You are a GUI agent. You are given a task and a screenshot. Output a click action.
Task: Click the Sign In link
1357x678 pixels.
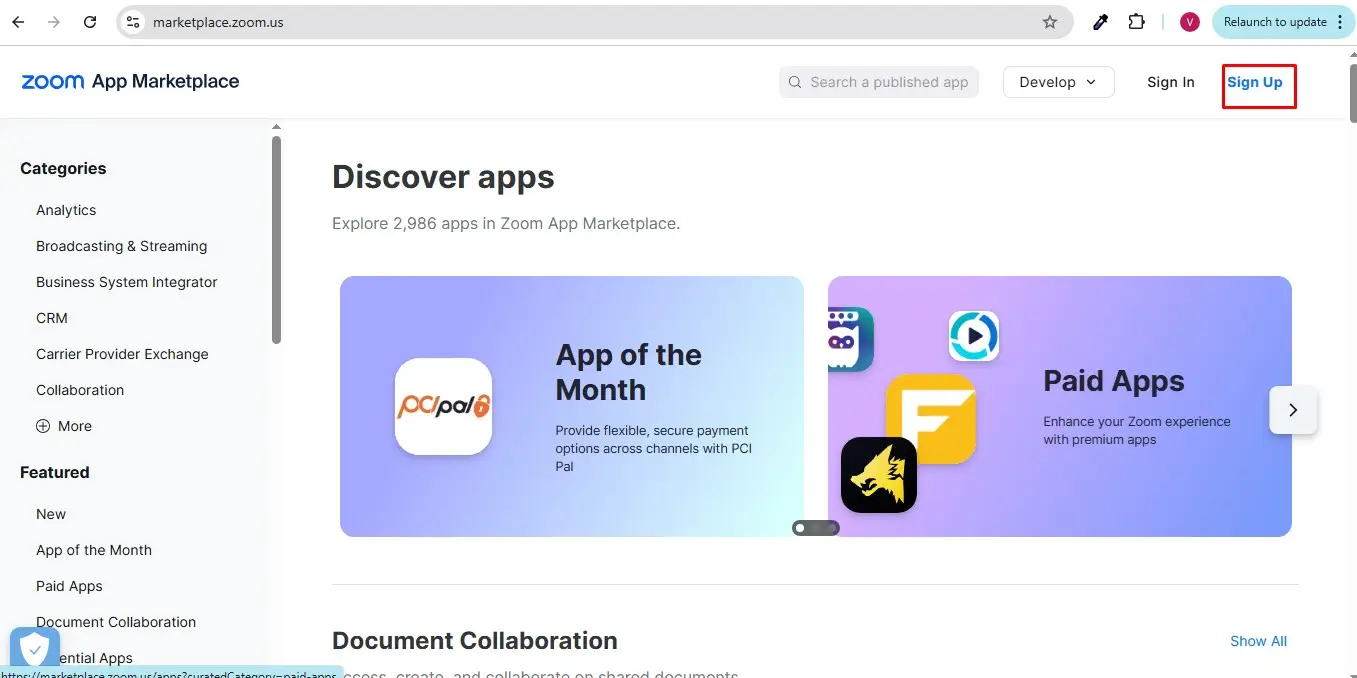tap(1170, 82)
